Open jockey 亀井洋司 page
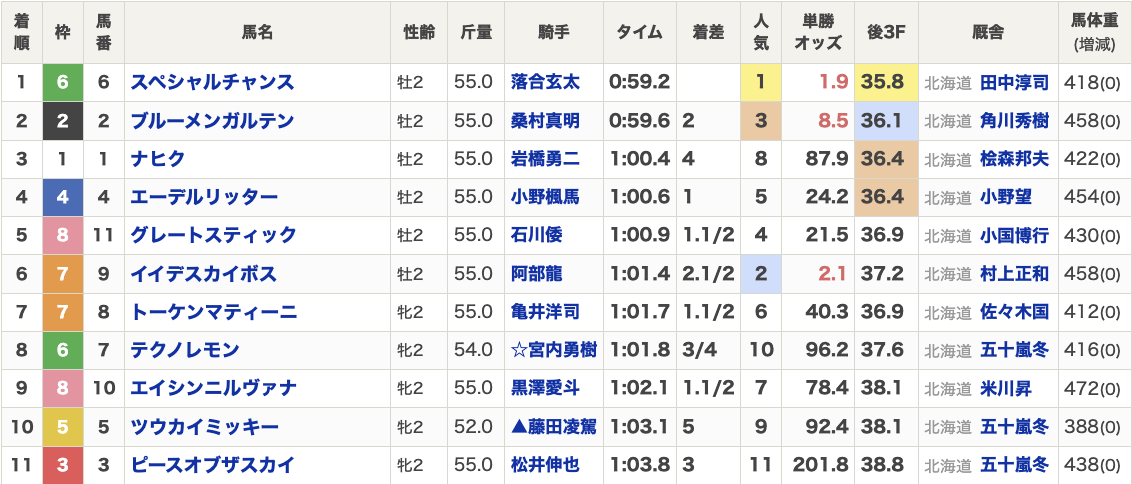Viewport: 1132px width, 484px height. coord(545,312)
